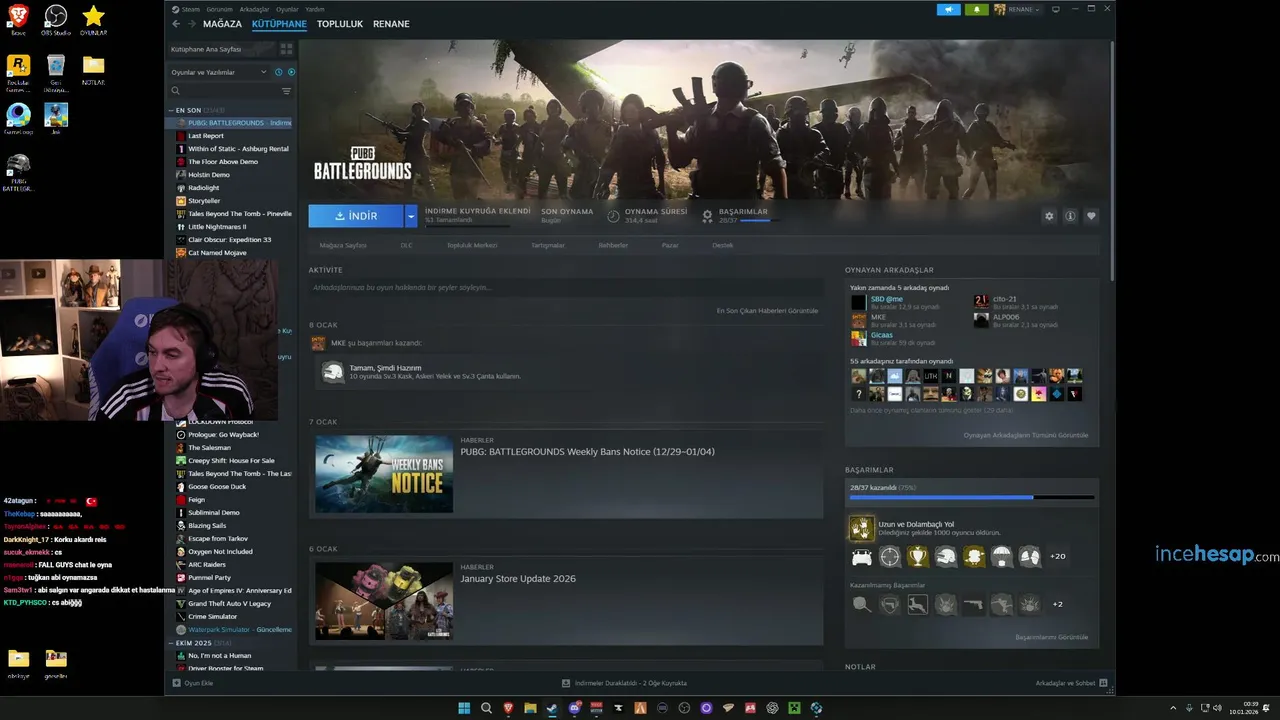Open İndirmeler Duraklatıldı downloads status
The width and height of the screenshot is (1280, 720).
click(x=624, y=683)
